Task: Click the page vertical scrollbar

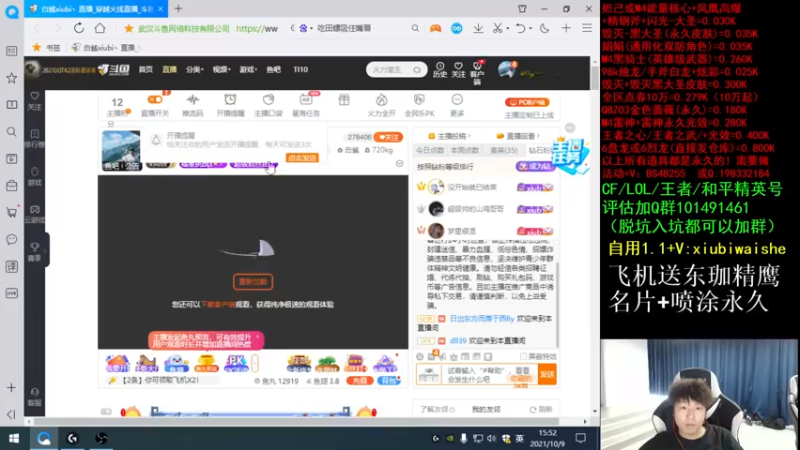Action: point(595,78)
